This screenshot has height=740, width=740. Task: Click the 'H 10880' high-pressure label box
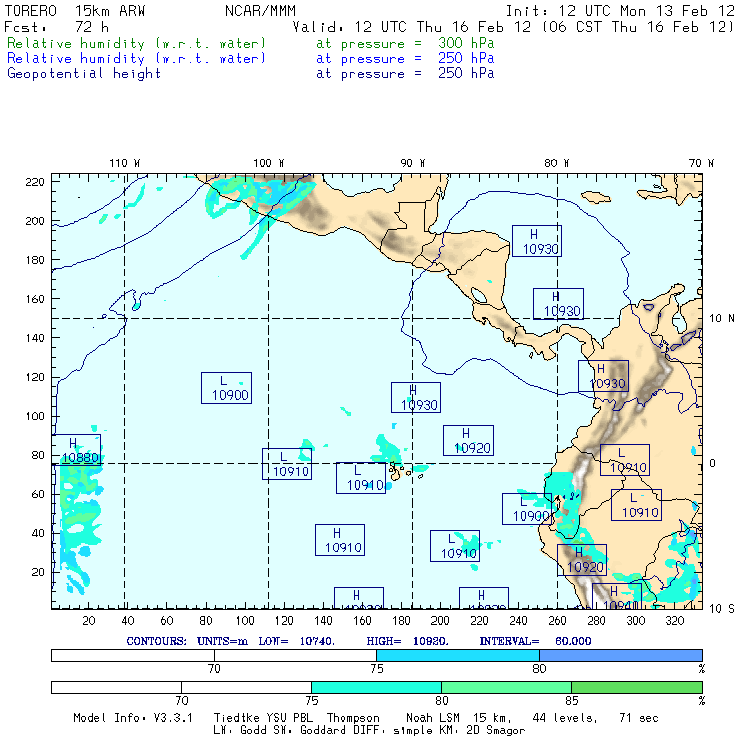(x=76, y=450)
